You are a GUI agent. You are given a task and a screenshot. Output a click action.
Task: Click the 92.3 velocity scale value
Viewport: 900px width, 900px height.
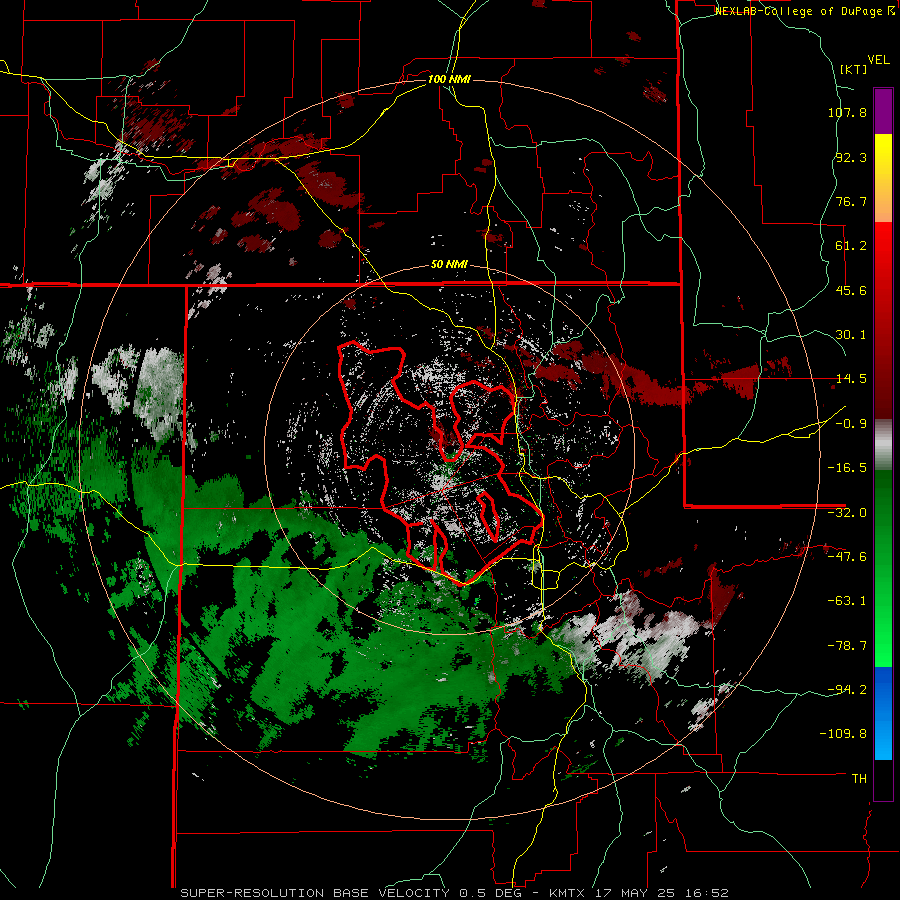(x=851, y=157)
